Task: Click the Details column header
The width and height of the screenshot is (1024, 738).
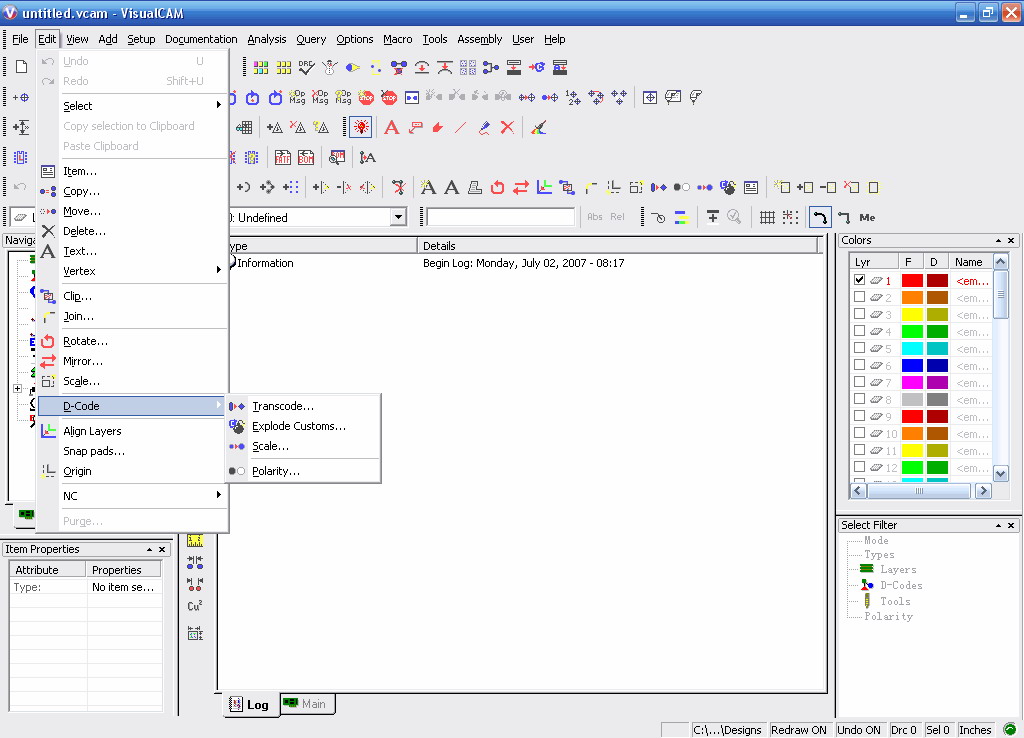Action: (x=617, y=246)
